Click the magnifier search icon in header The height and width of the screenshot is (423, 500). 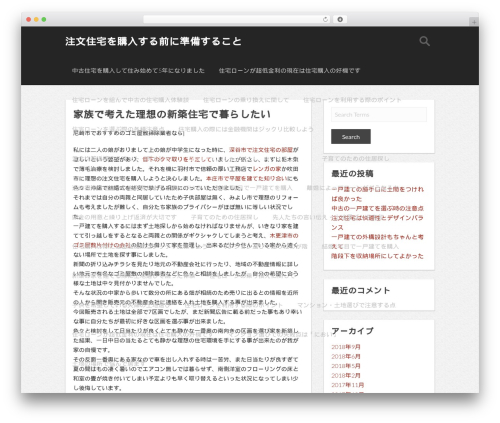click(424, 41)
